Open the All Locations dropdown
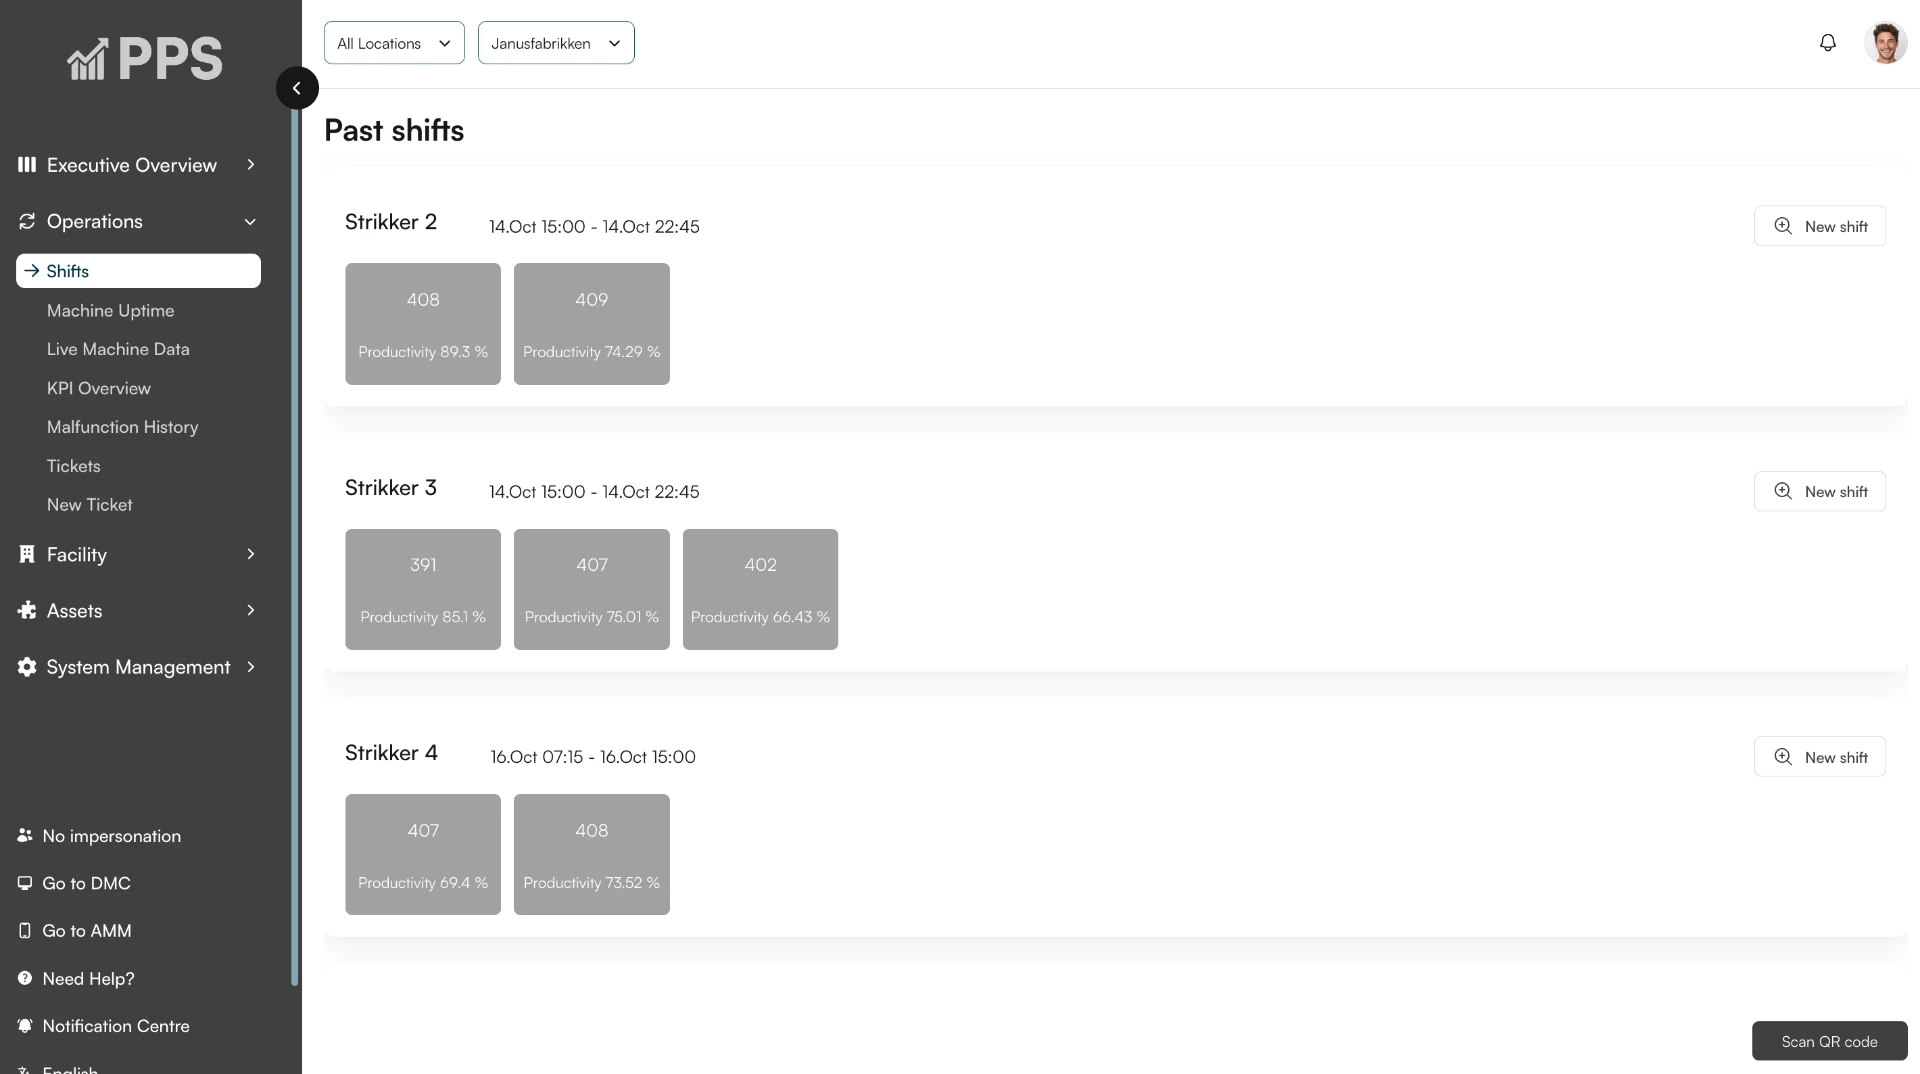 394,43
